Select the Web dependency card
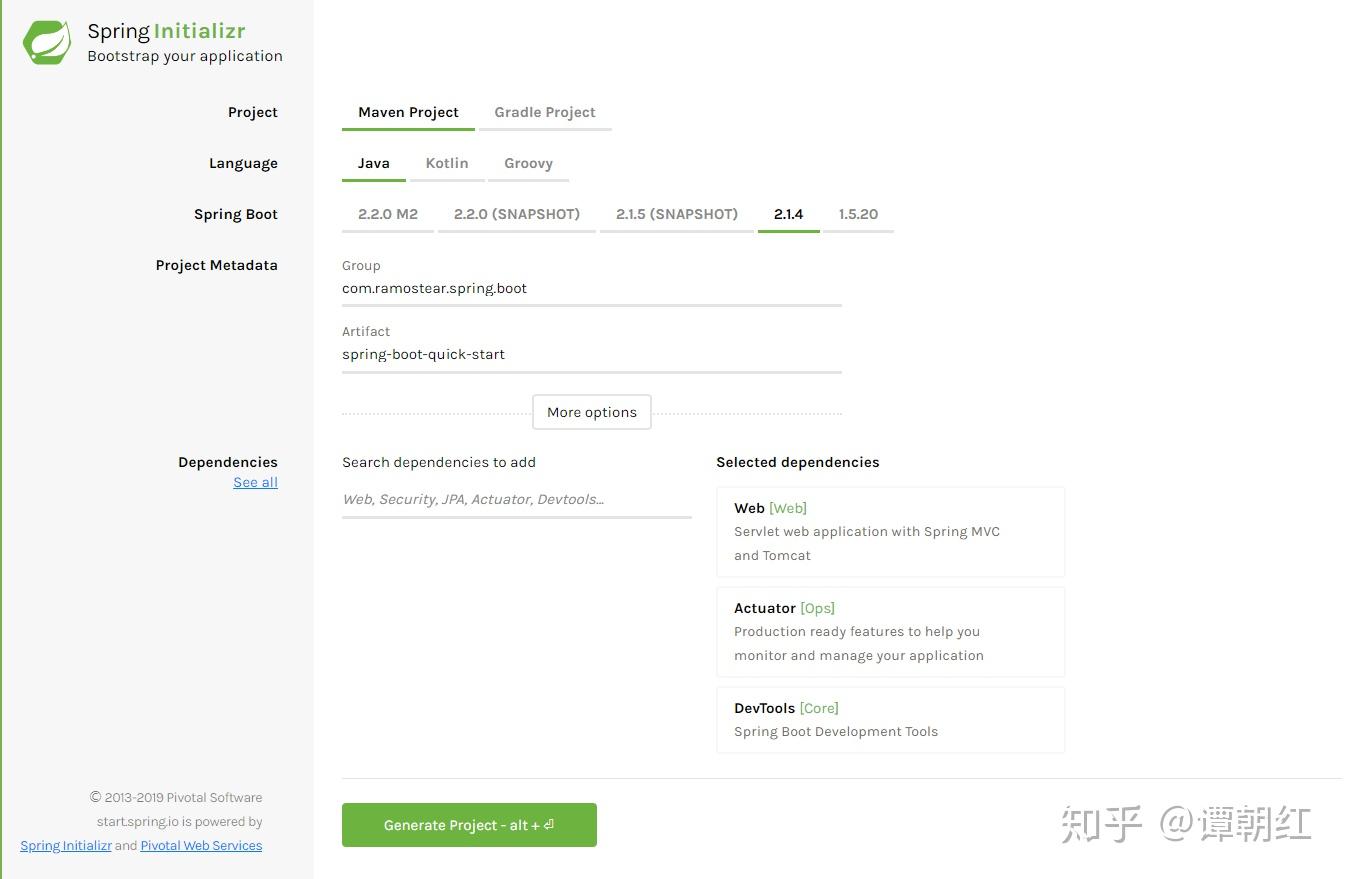Viewport: 1346px width, 879px height. pyautogui.click(x=889, y=531)
